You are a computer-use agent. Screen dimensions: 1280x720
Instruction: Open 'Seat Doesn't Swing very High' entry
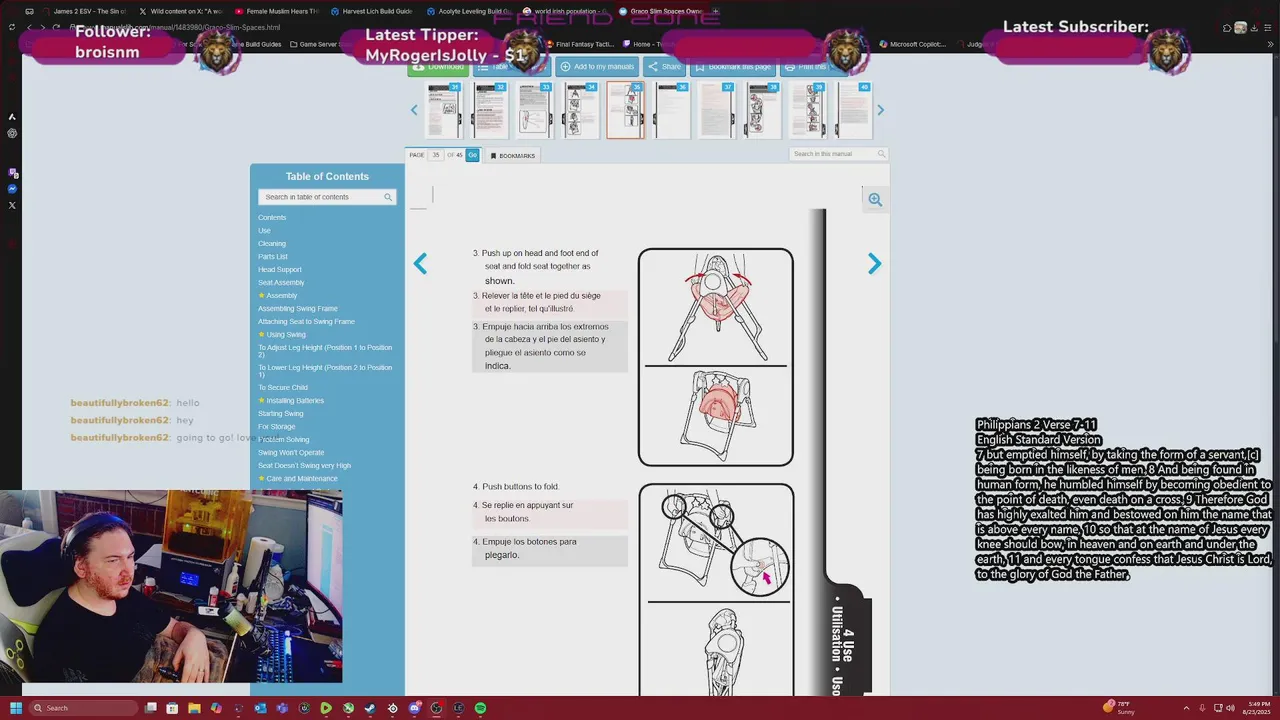304,466
